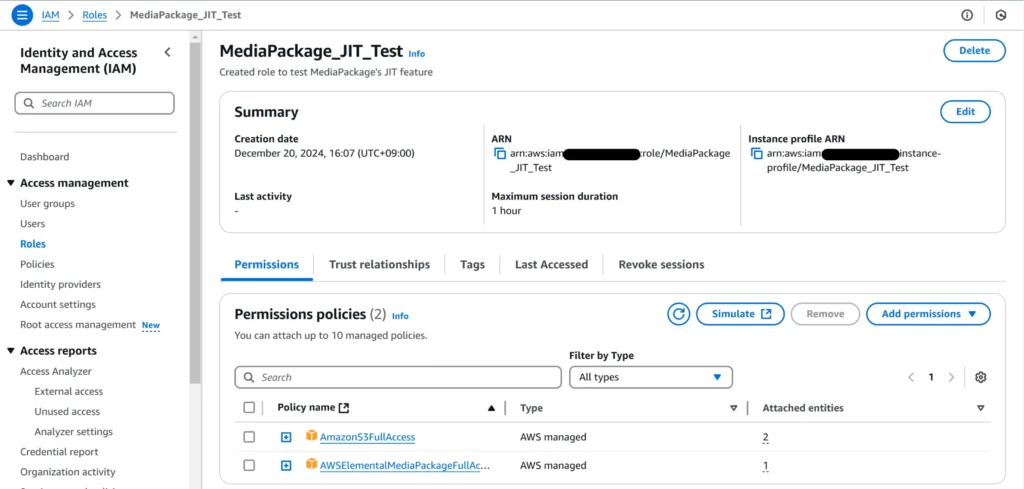Click IAM in the breadcrumb
Screen dimensions: 1024x489
coord(50,15)
